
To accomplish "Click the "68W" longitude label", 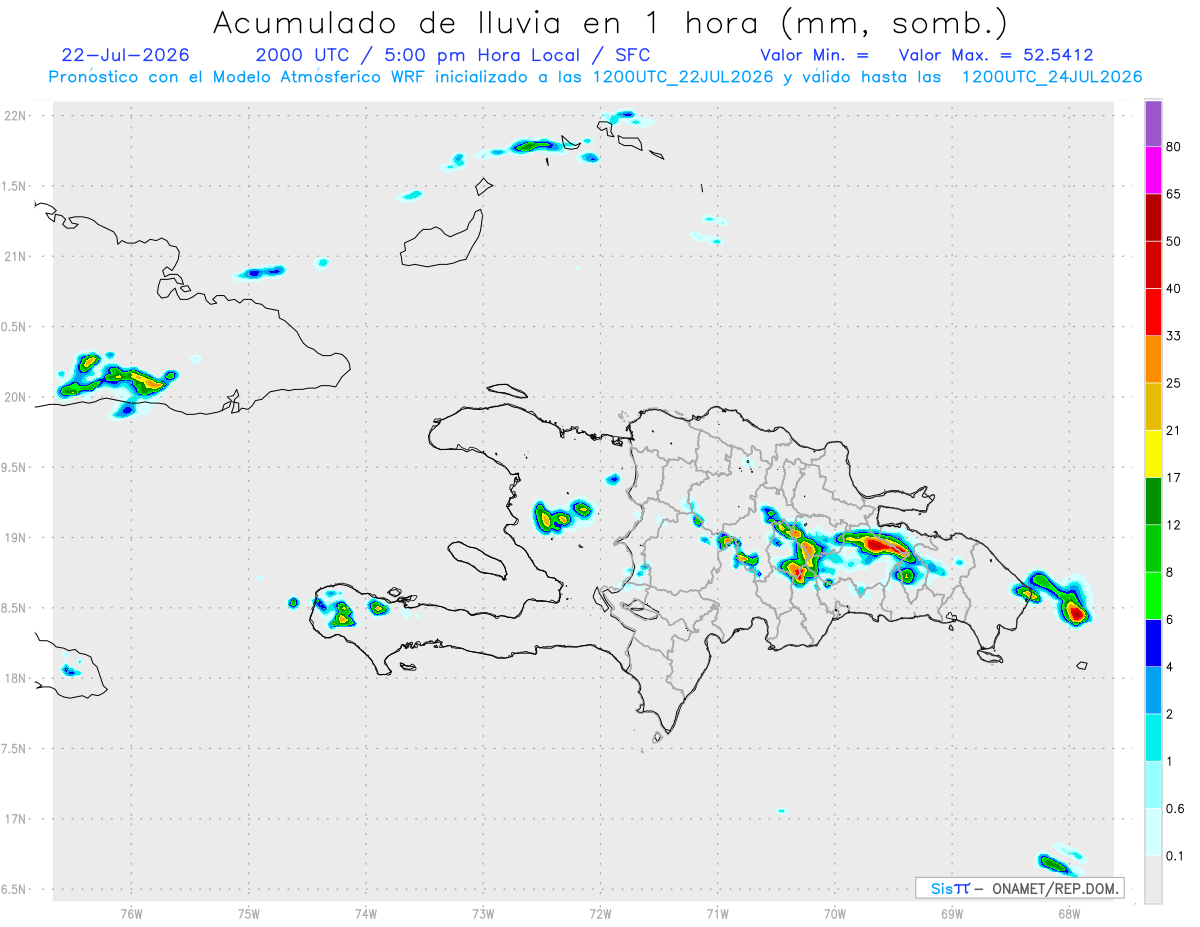I will tap(1069, 913).
